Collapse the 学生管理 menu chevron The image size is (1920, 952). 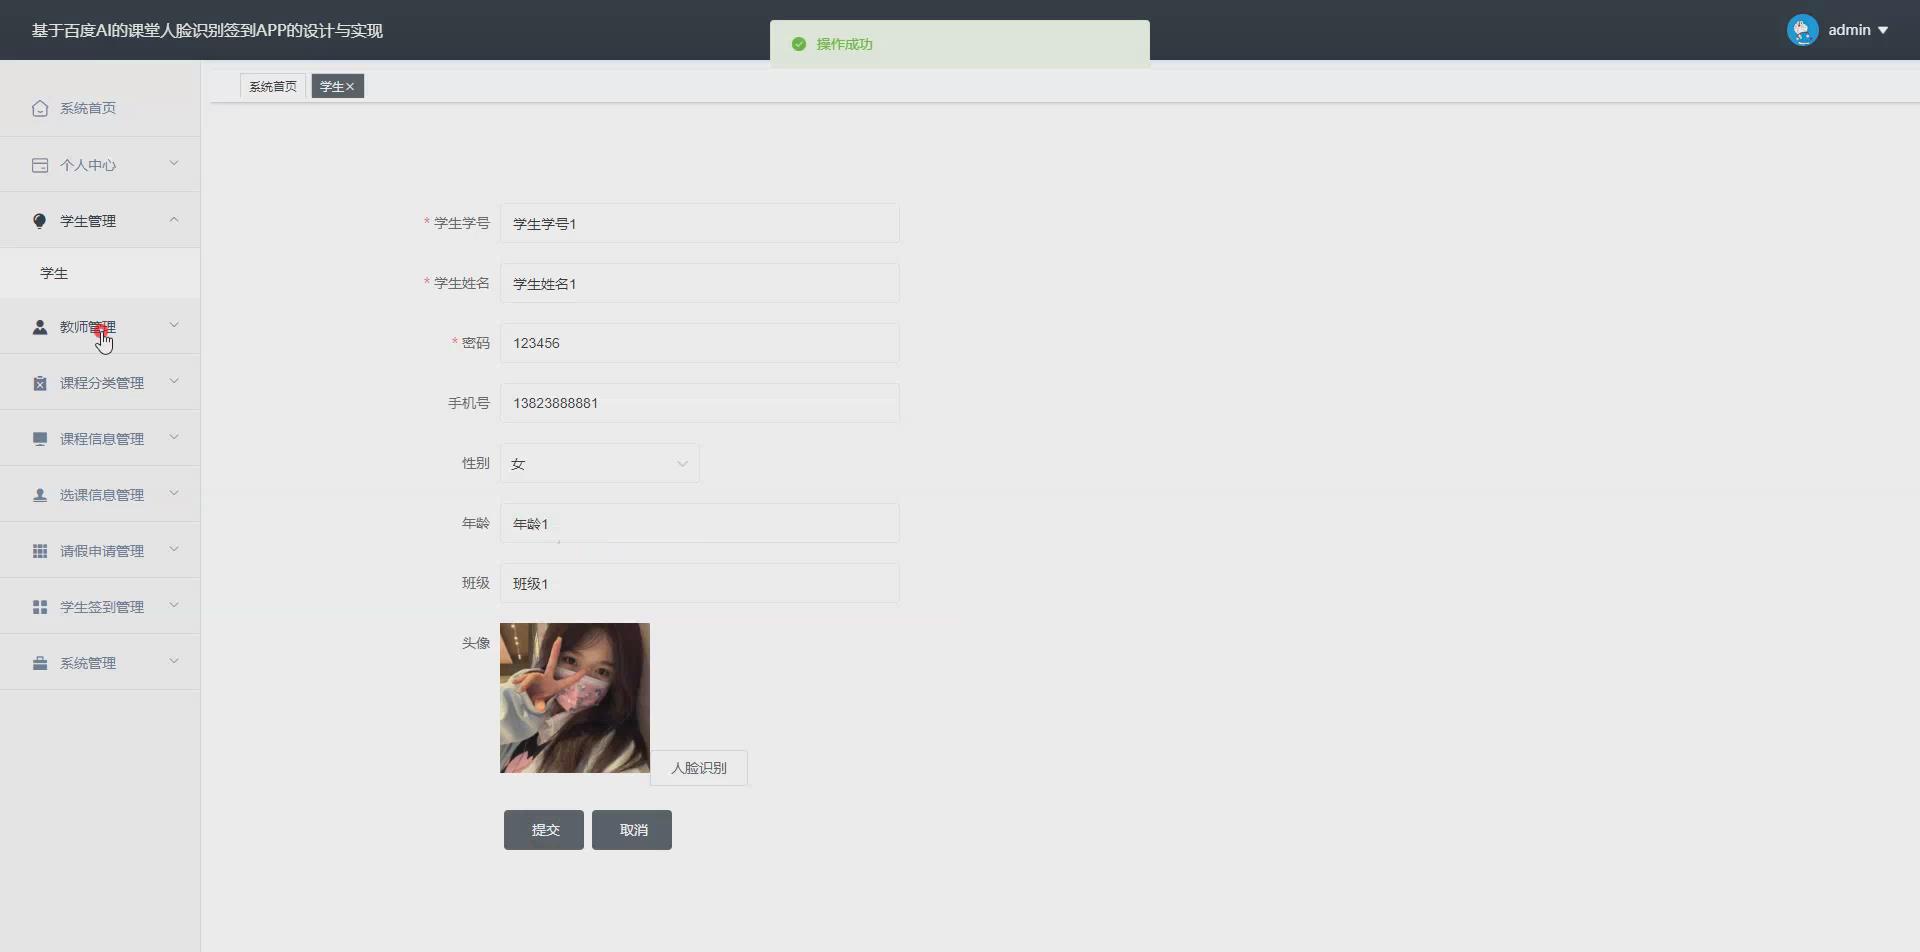pos(174,219)
